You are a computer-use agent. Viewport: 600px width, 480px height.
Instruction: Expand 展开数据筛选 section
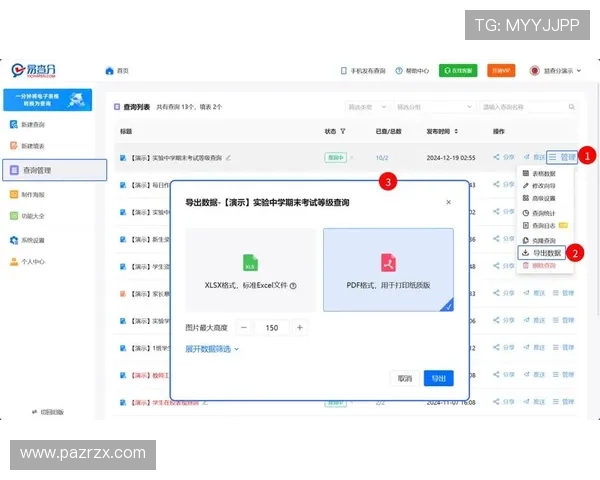click(x=212, y=349)
